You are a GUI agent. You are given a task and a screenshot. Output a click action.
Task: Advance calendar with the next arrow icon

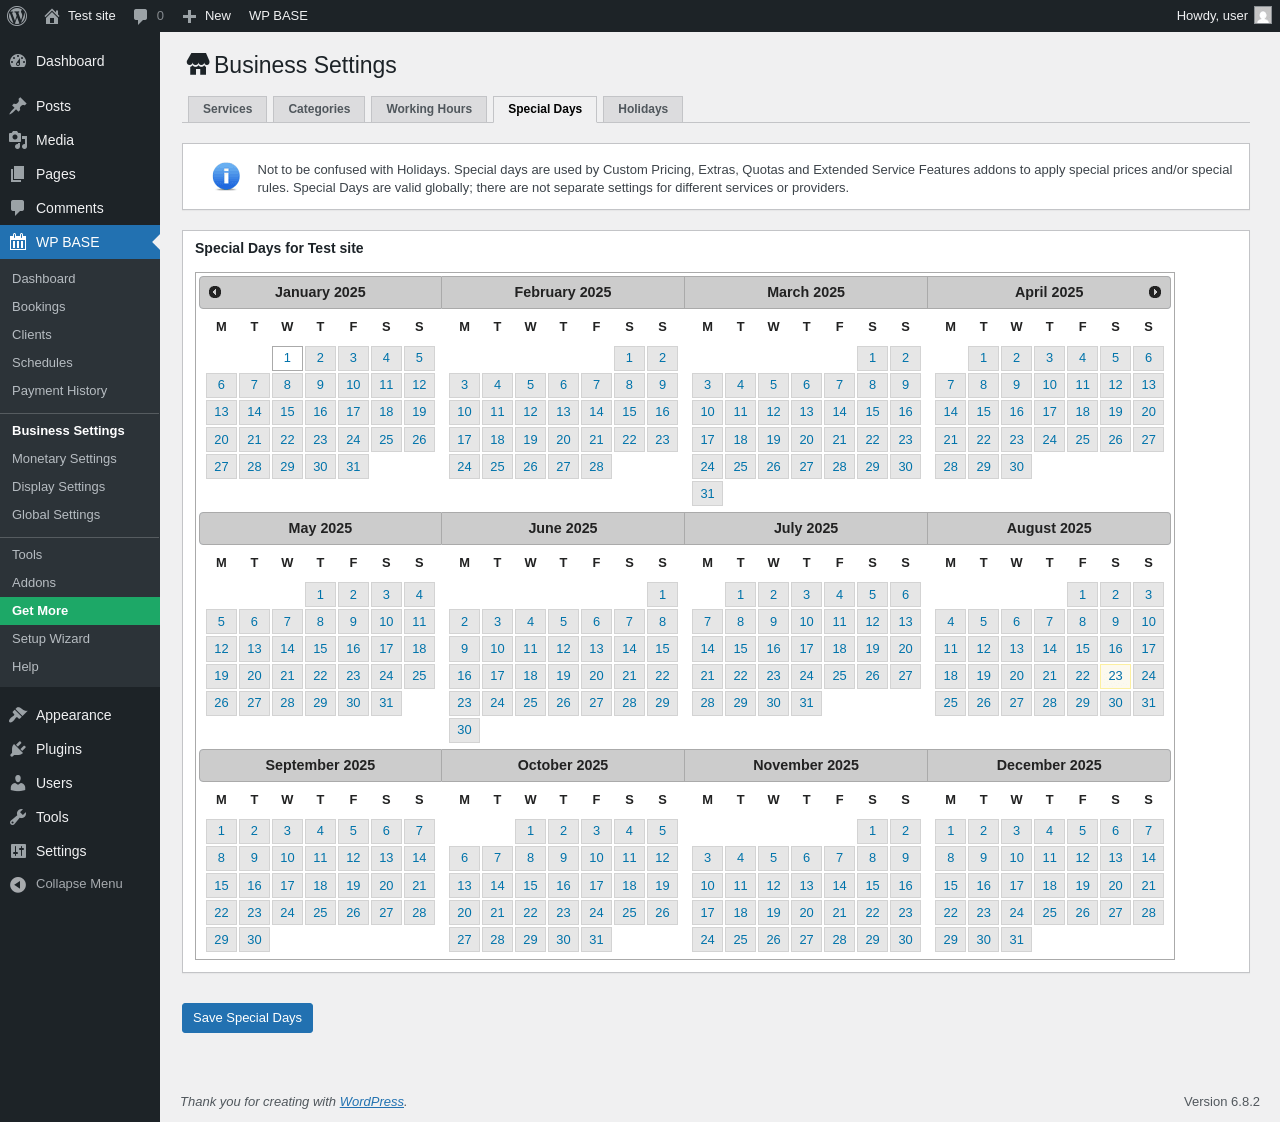1155,292
